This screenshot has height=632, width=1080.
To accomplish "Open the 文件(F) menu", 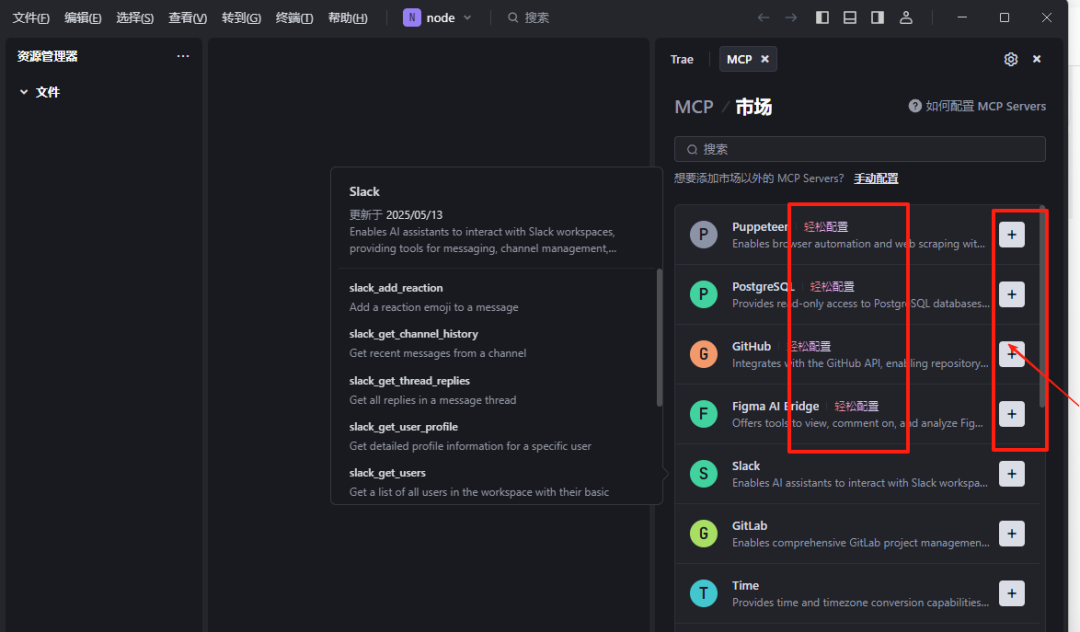I will coord(31,18).
